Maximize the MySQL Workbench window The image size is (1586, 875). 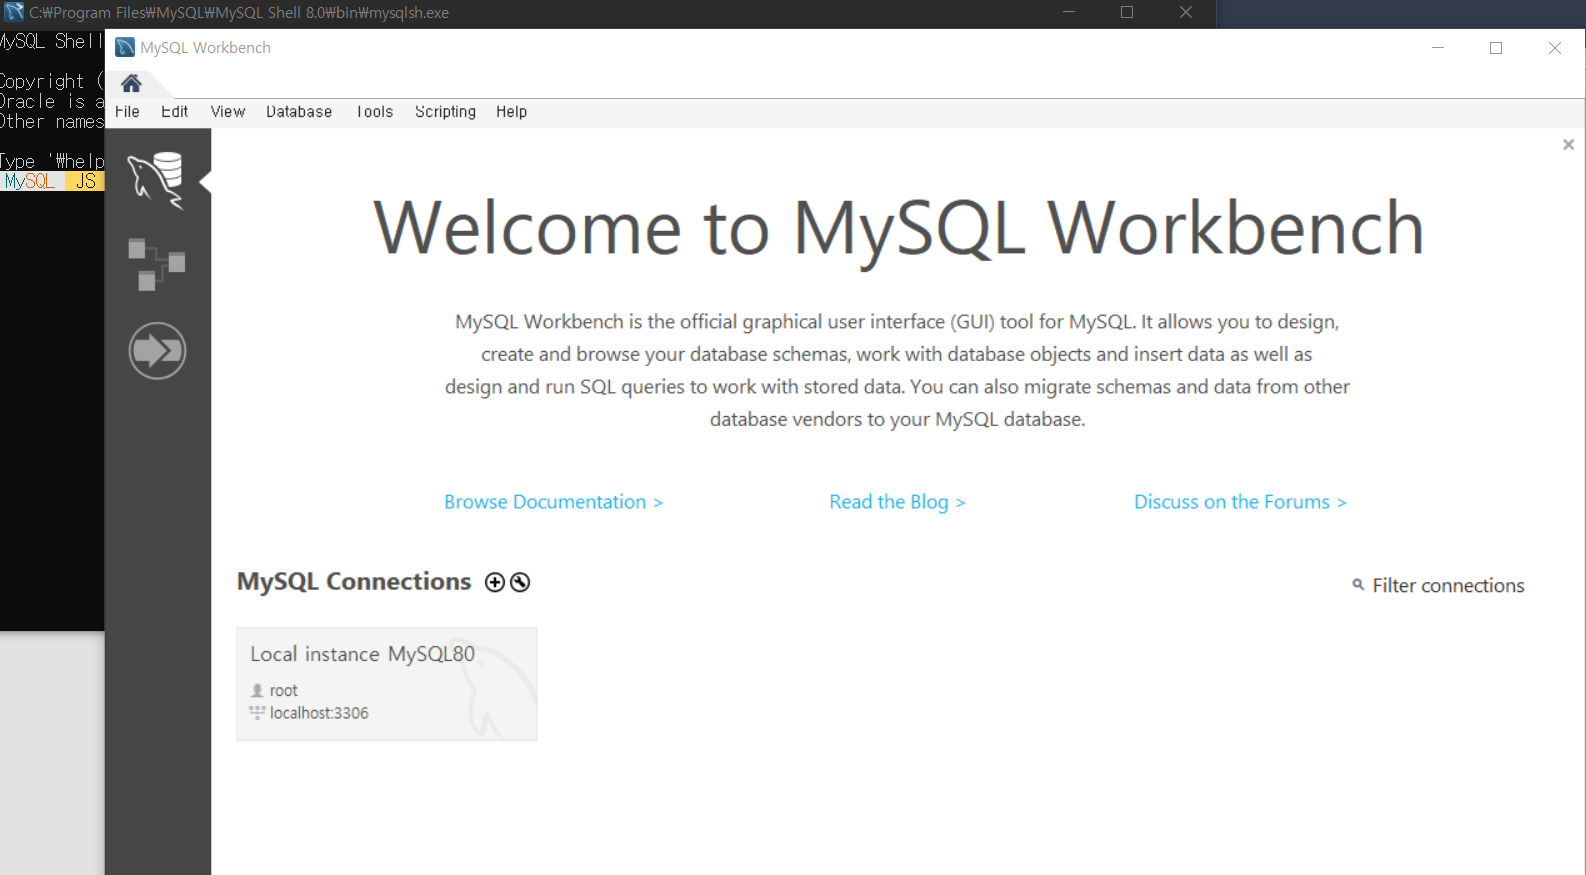[x=1496, y=48]
